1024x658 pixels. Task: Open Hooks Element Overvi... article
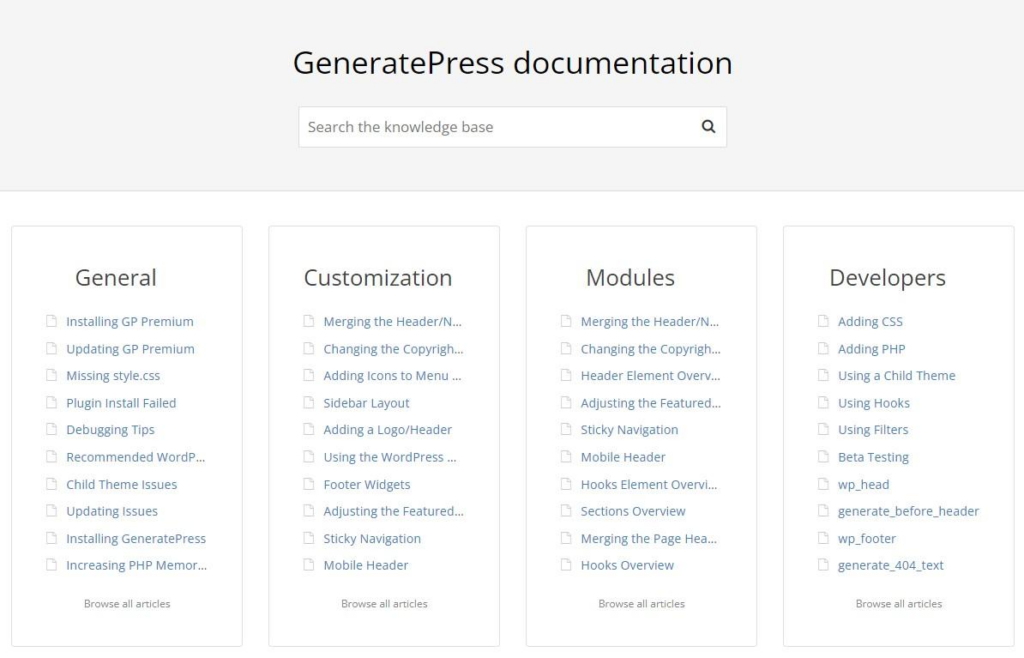pyautogui.click(x=648, y=484)
